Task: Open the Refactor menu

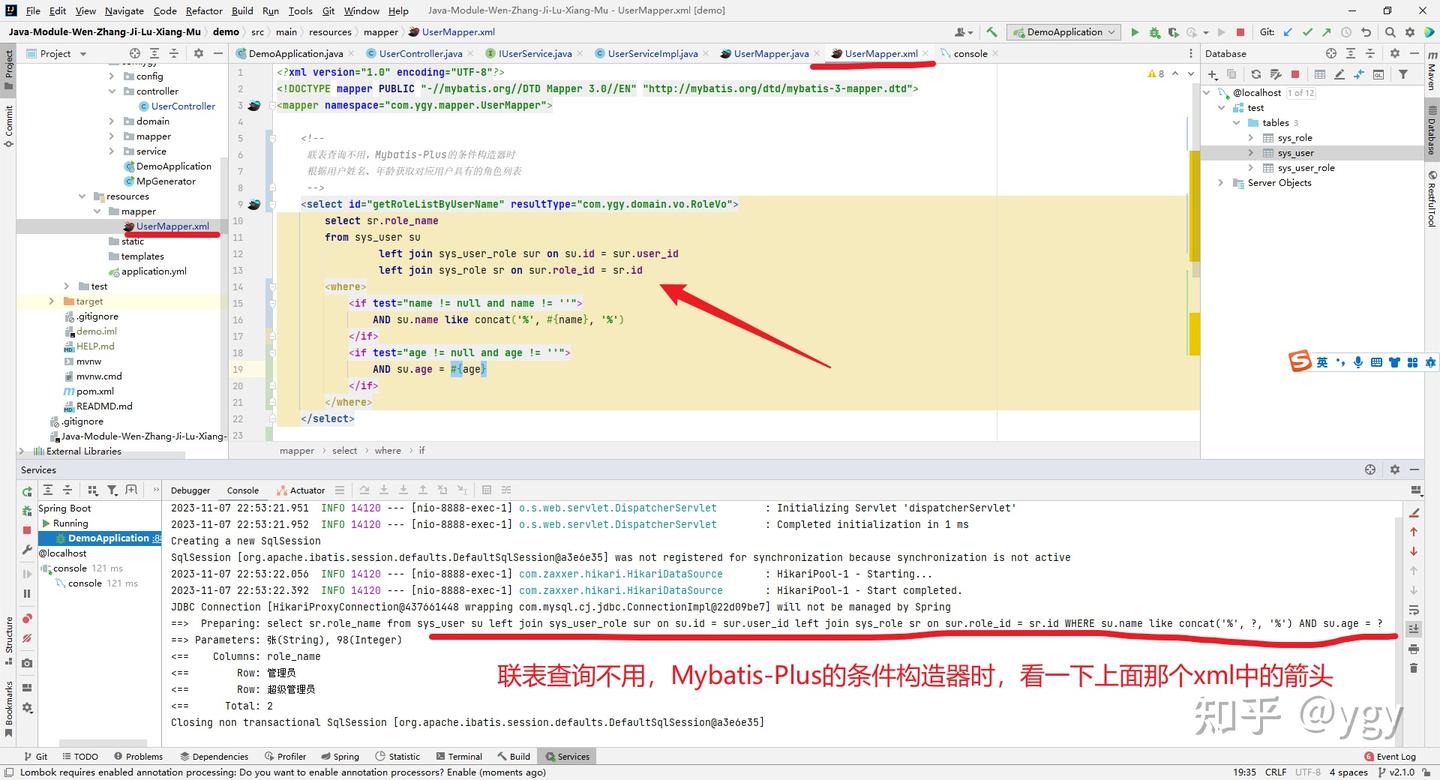Action: coord(204,11)
